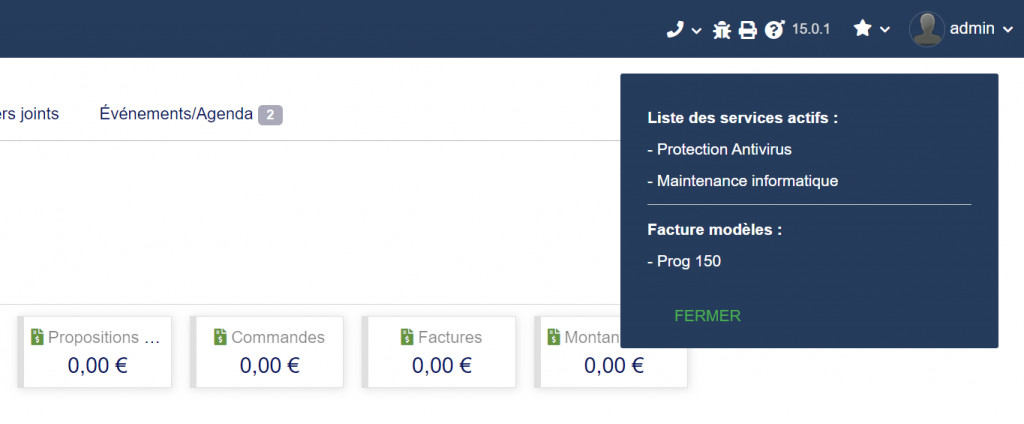
Task: Click the phone icon in top bar
Action: [675, 29]
